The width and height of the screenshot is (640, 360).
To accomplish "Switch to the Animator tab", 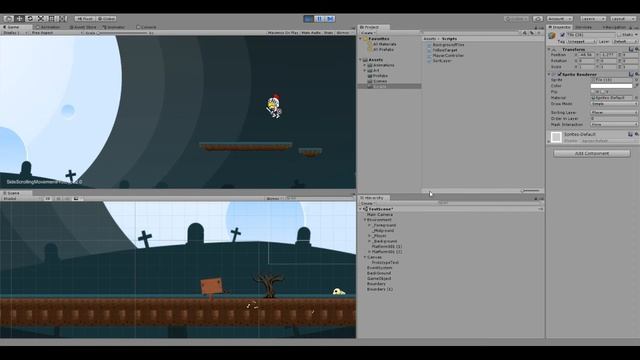I will [114, 27].
